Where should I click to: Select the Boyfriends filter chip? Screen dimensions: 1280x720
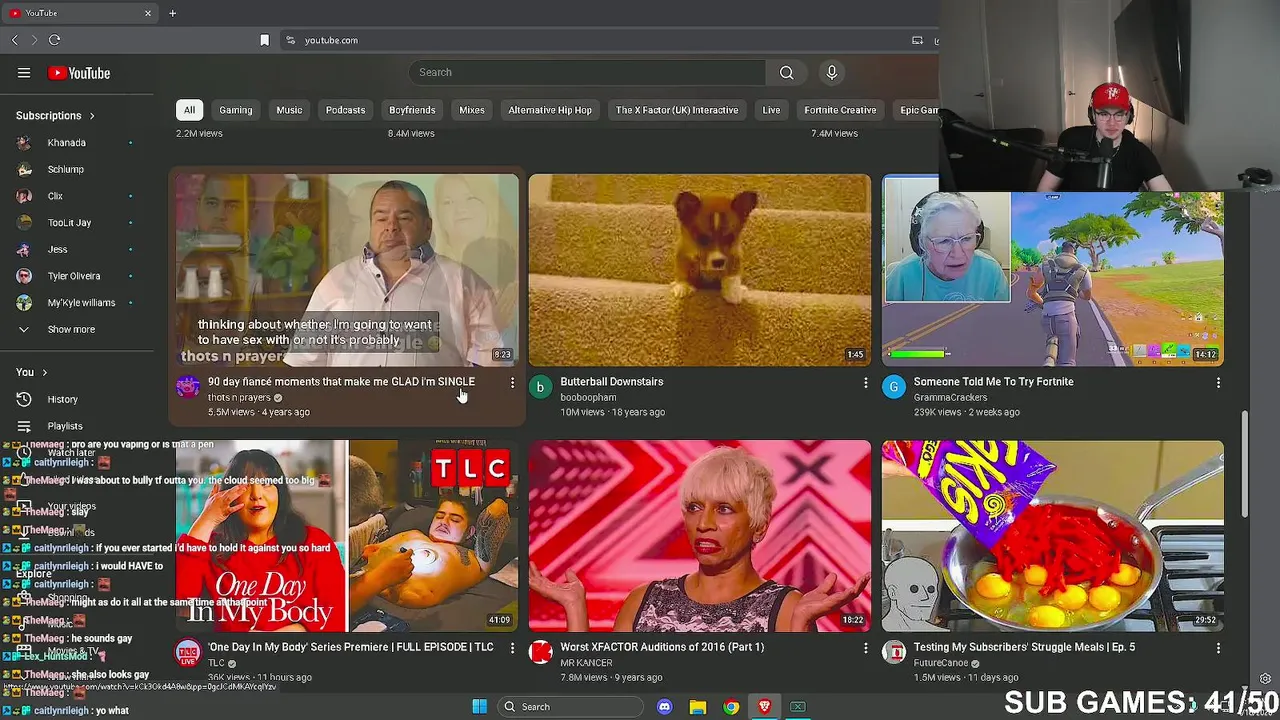[x=412, y=110]
